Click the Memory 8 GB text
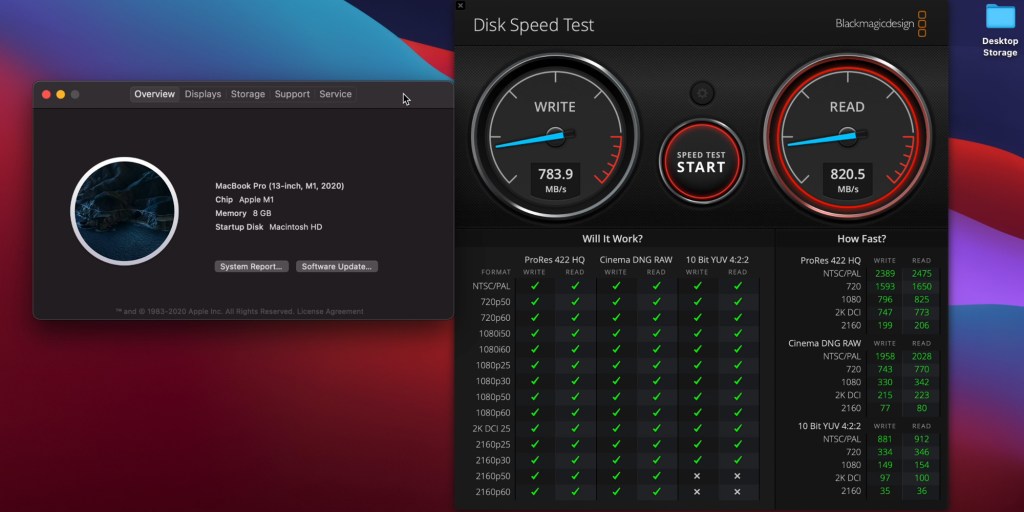Viewport: 1024px width, 512px height. pyautogui.click(x=243, y=214)
